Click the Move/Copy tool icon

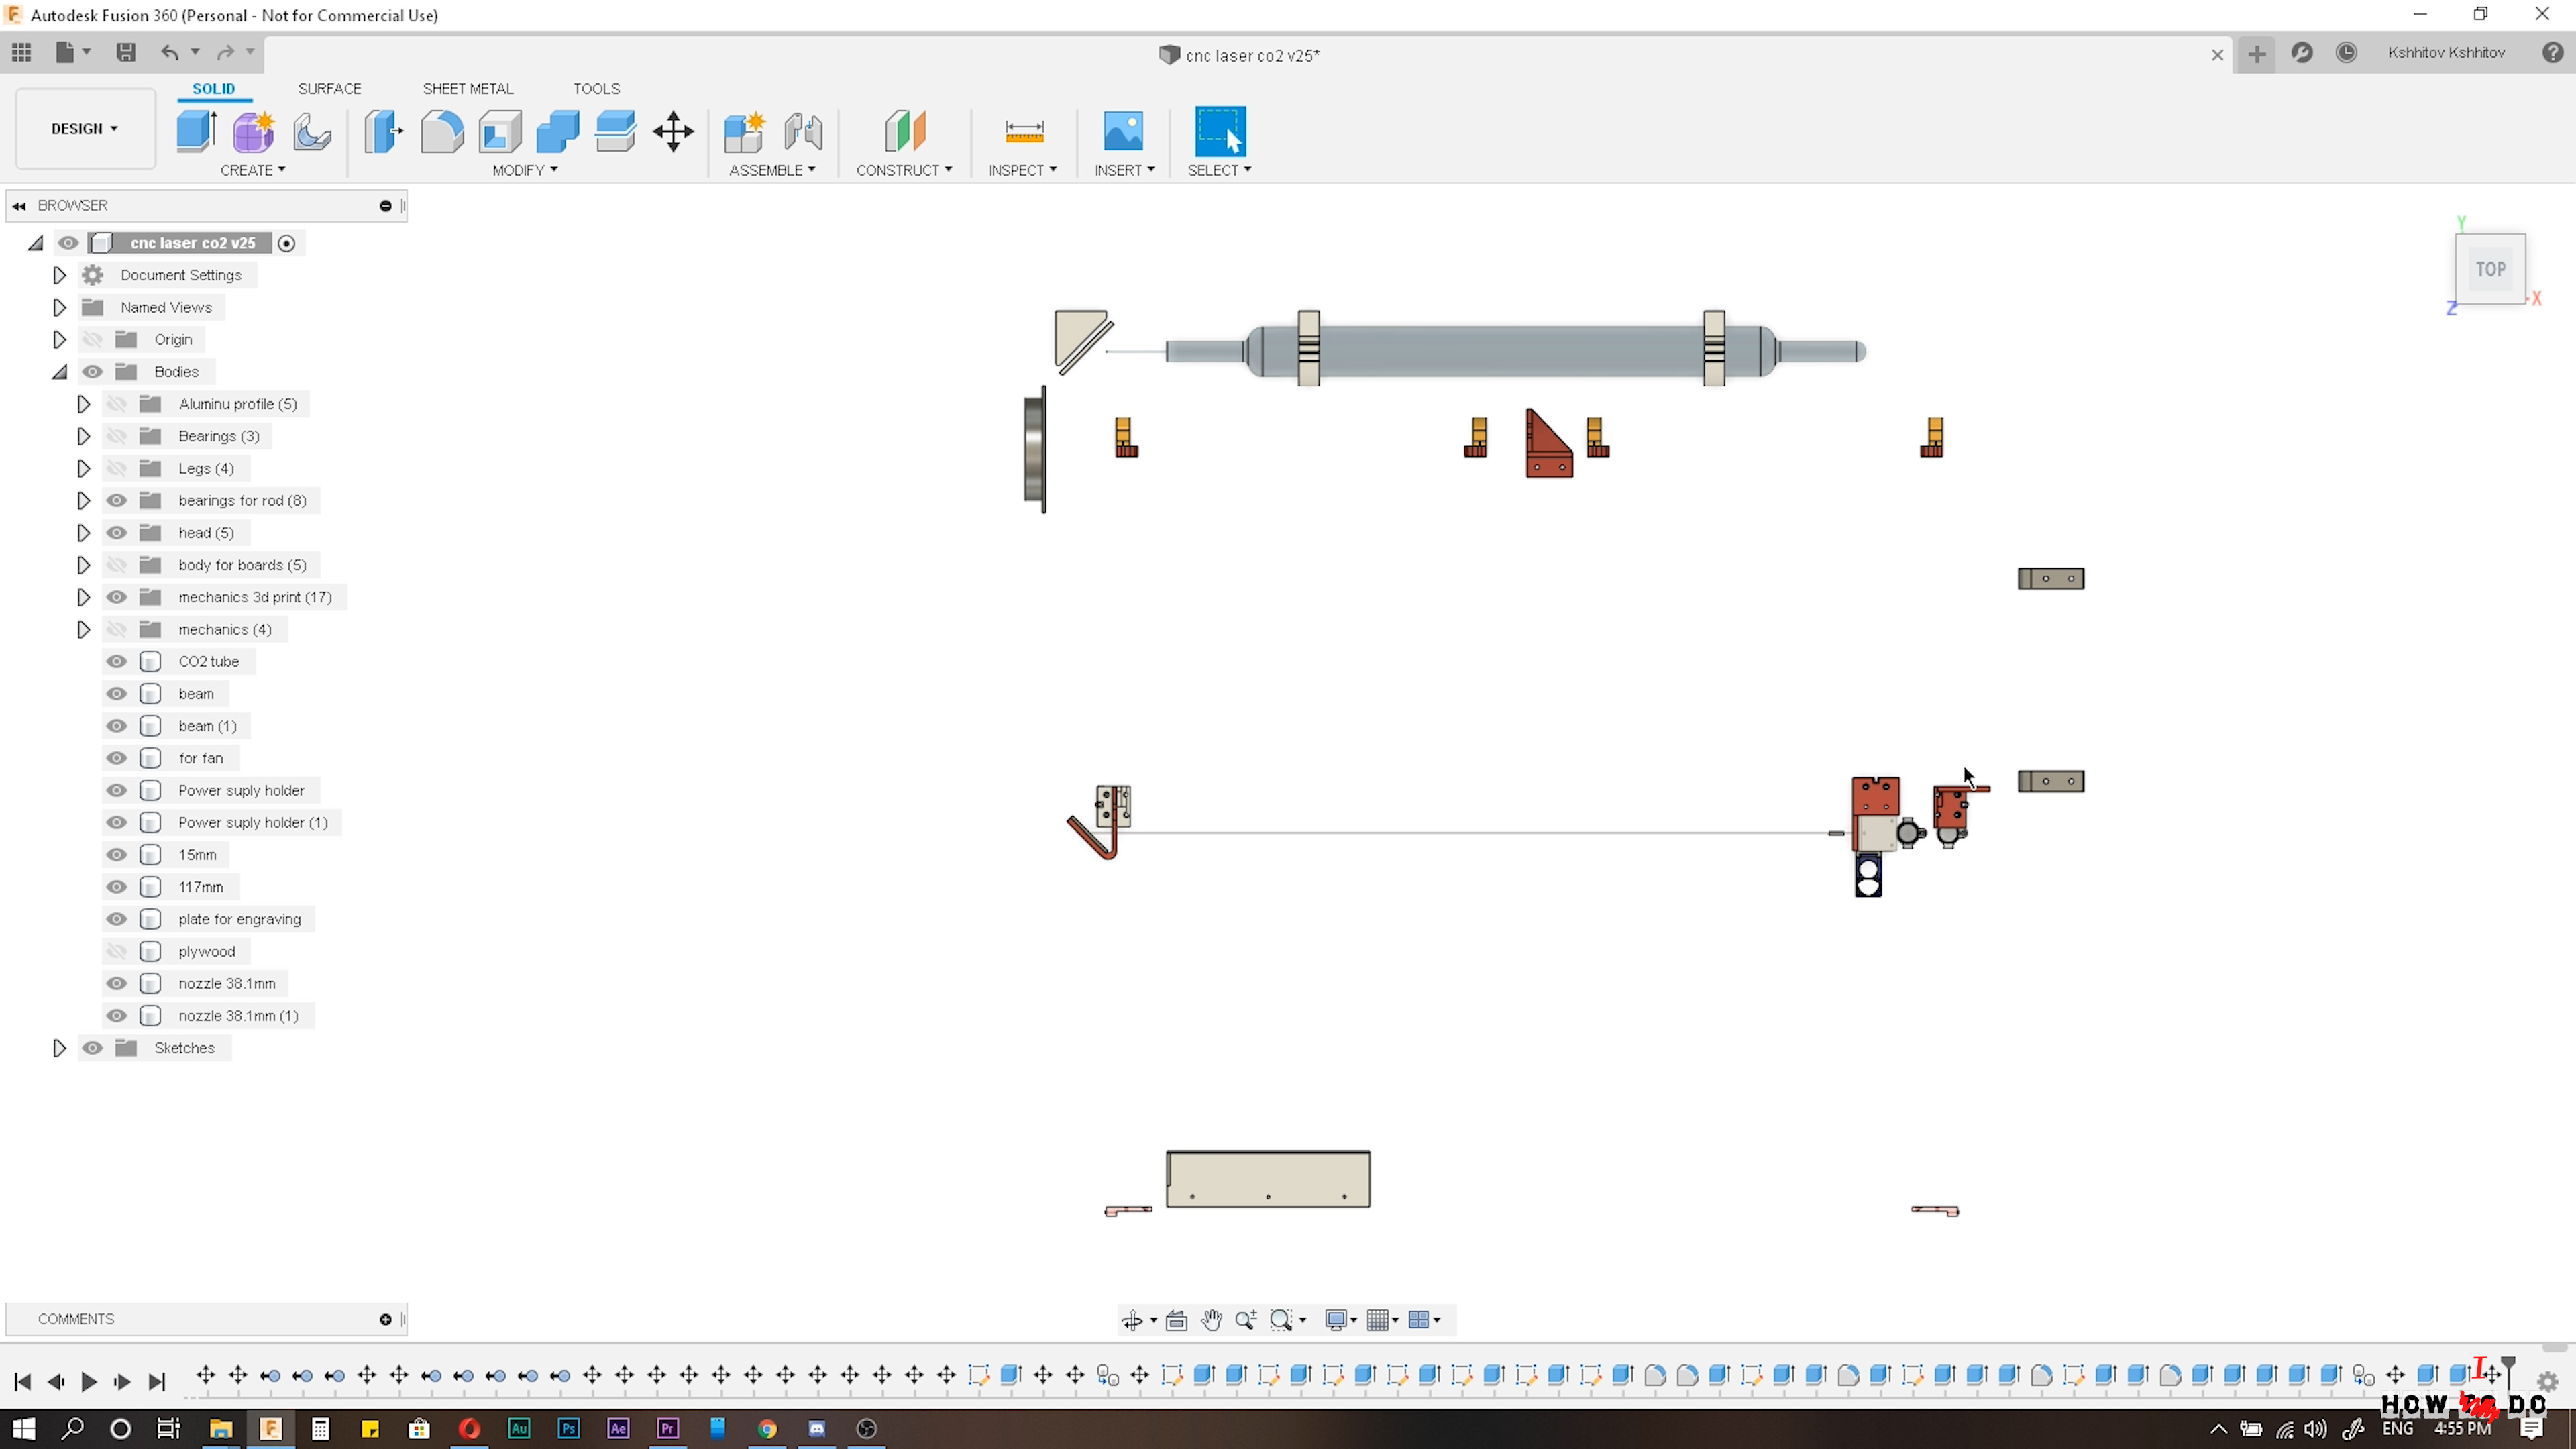click(673, 131)
